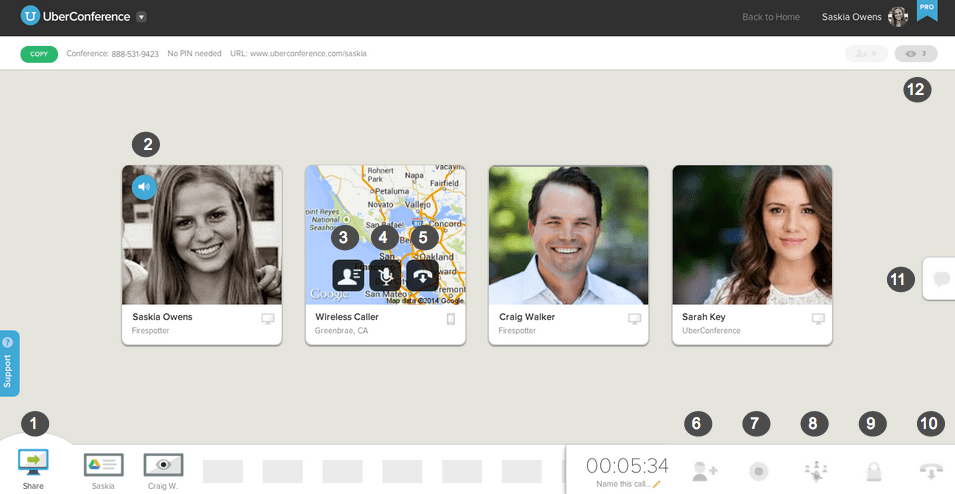Click the desktop icon on Craig Walker card
955x494 pixels.
coord(635,319)
